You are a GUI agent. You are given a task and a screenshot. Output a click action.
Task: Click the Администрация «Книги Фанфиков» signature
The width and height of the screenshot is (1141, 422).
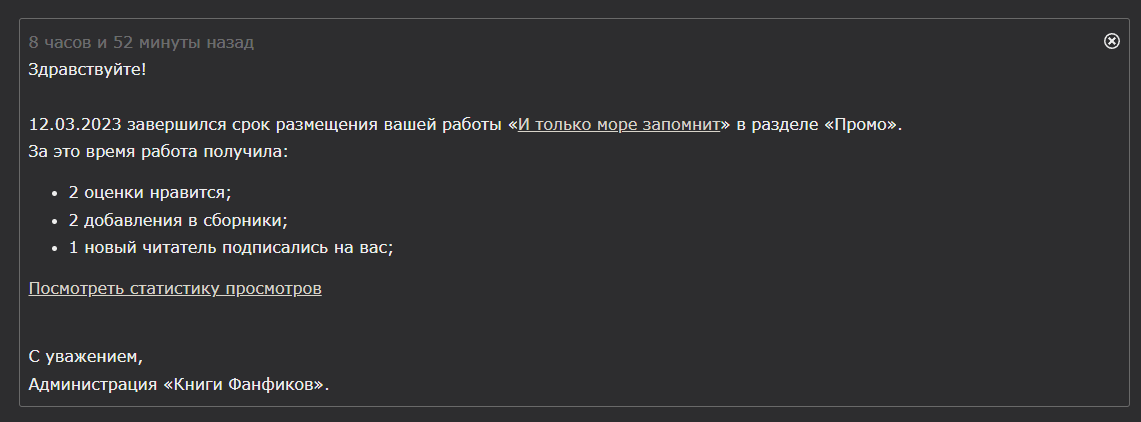click(x=178, y=384)
